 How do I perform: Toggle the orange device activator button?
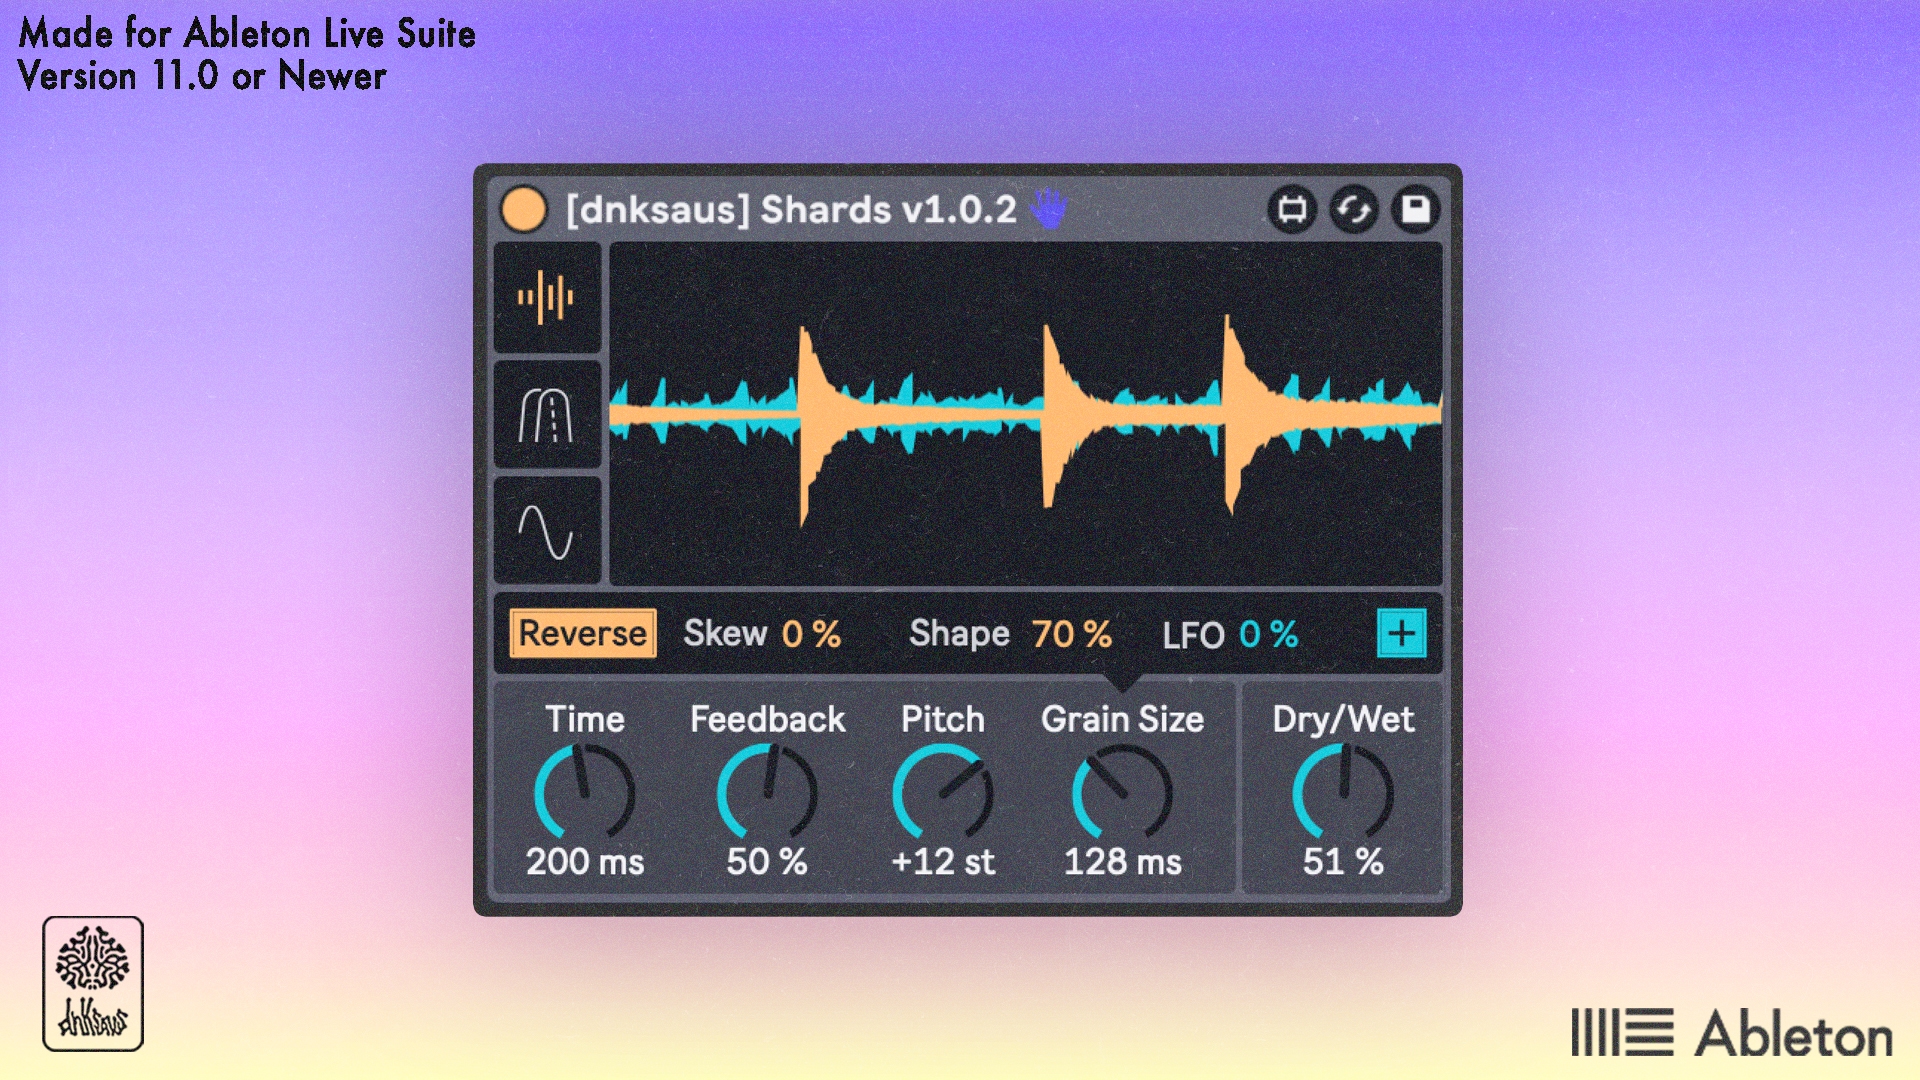coord(523,210)
